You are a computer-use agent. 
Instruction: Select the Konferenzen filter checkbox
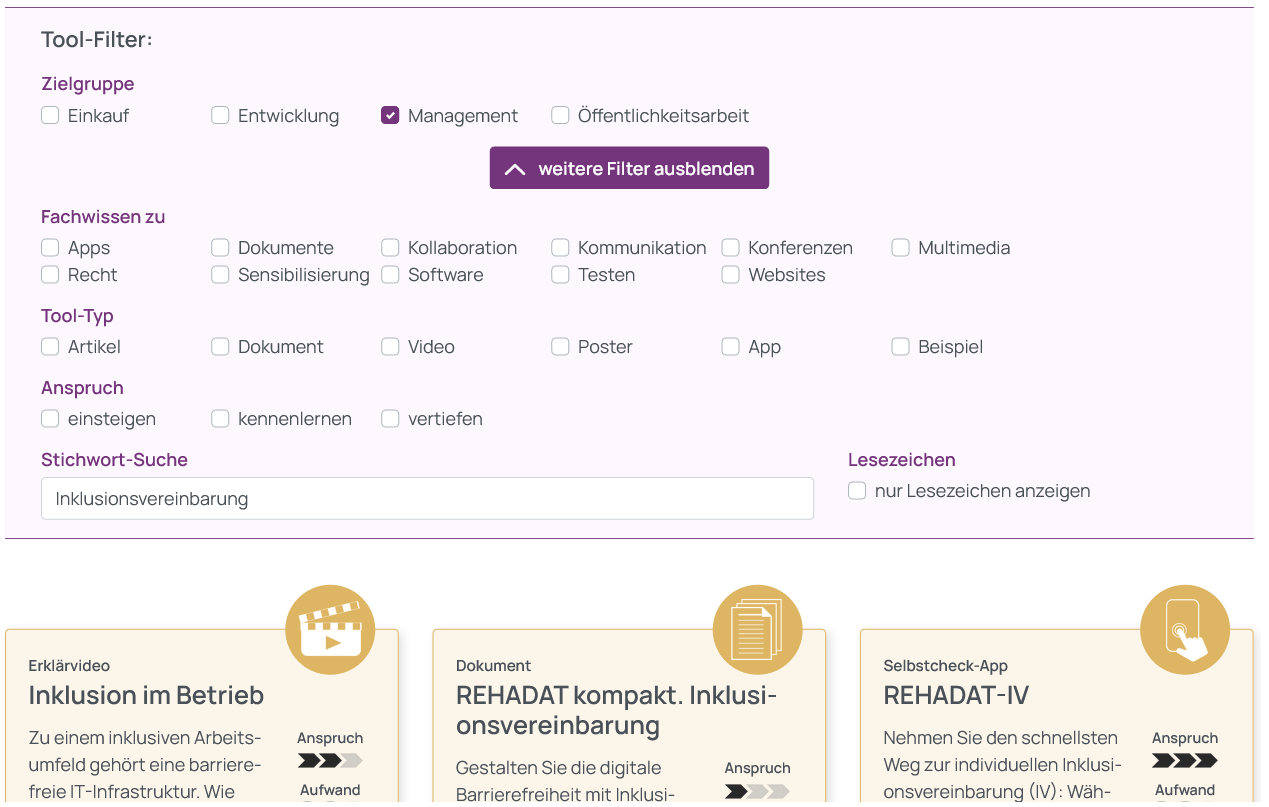click(x=730, y=247)
